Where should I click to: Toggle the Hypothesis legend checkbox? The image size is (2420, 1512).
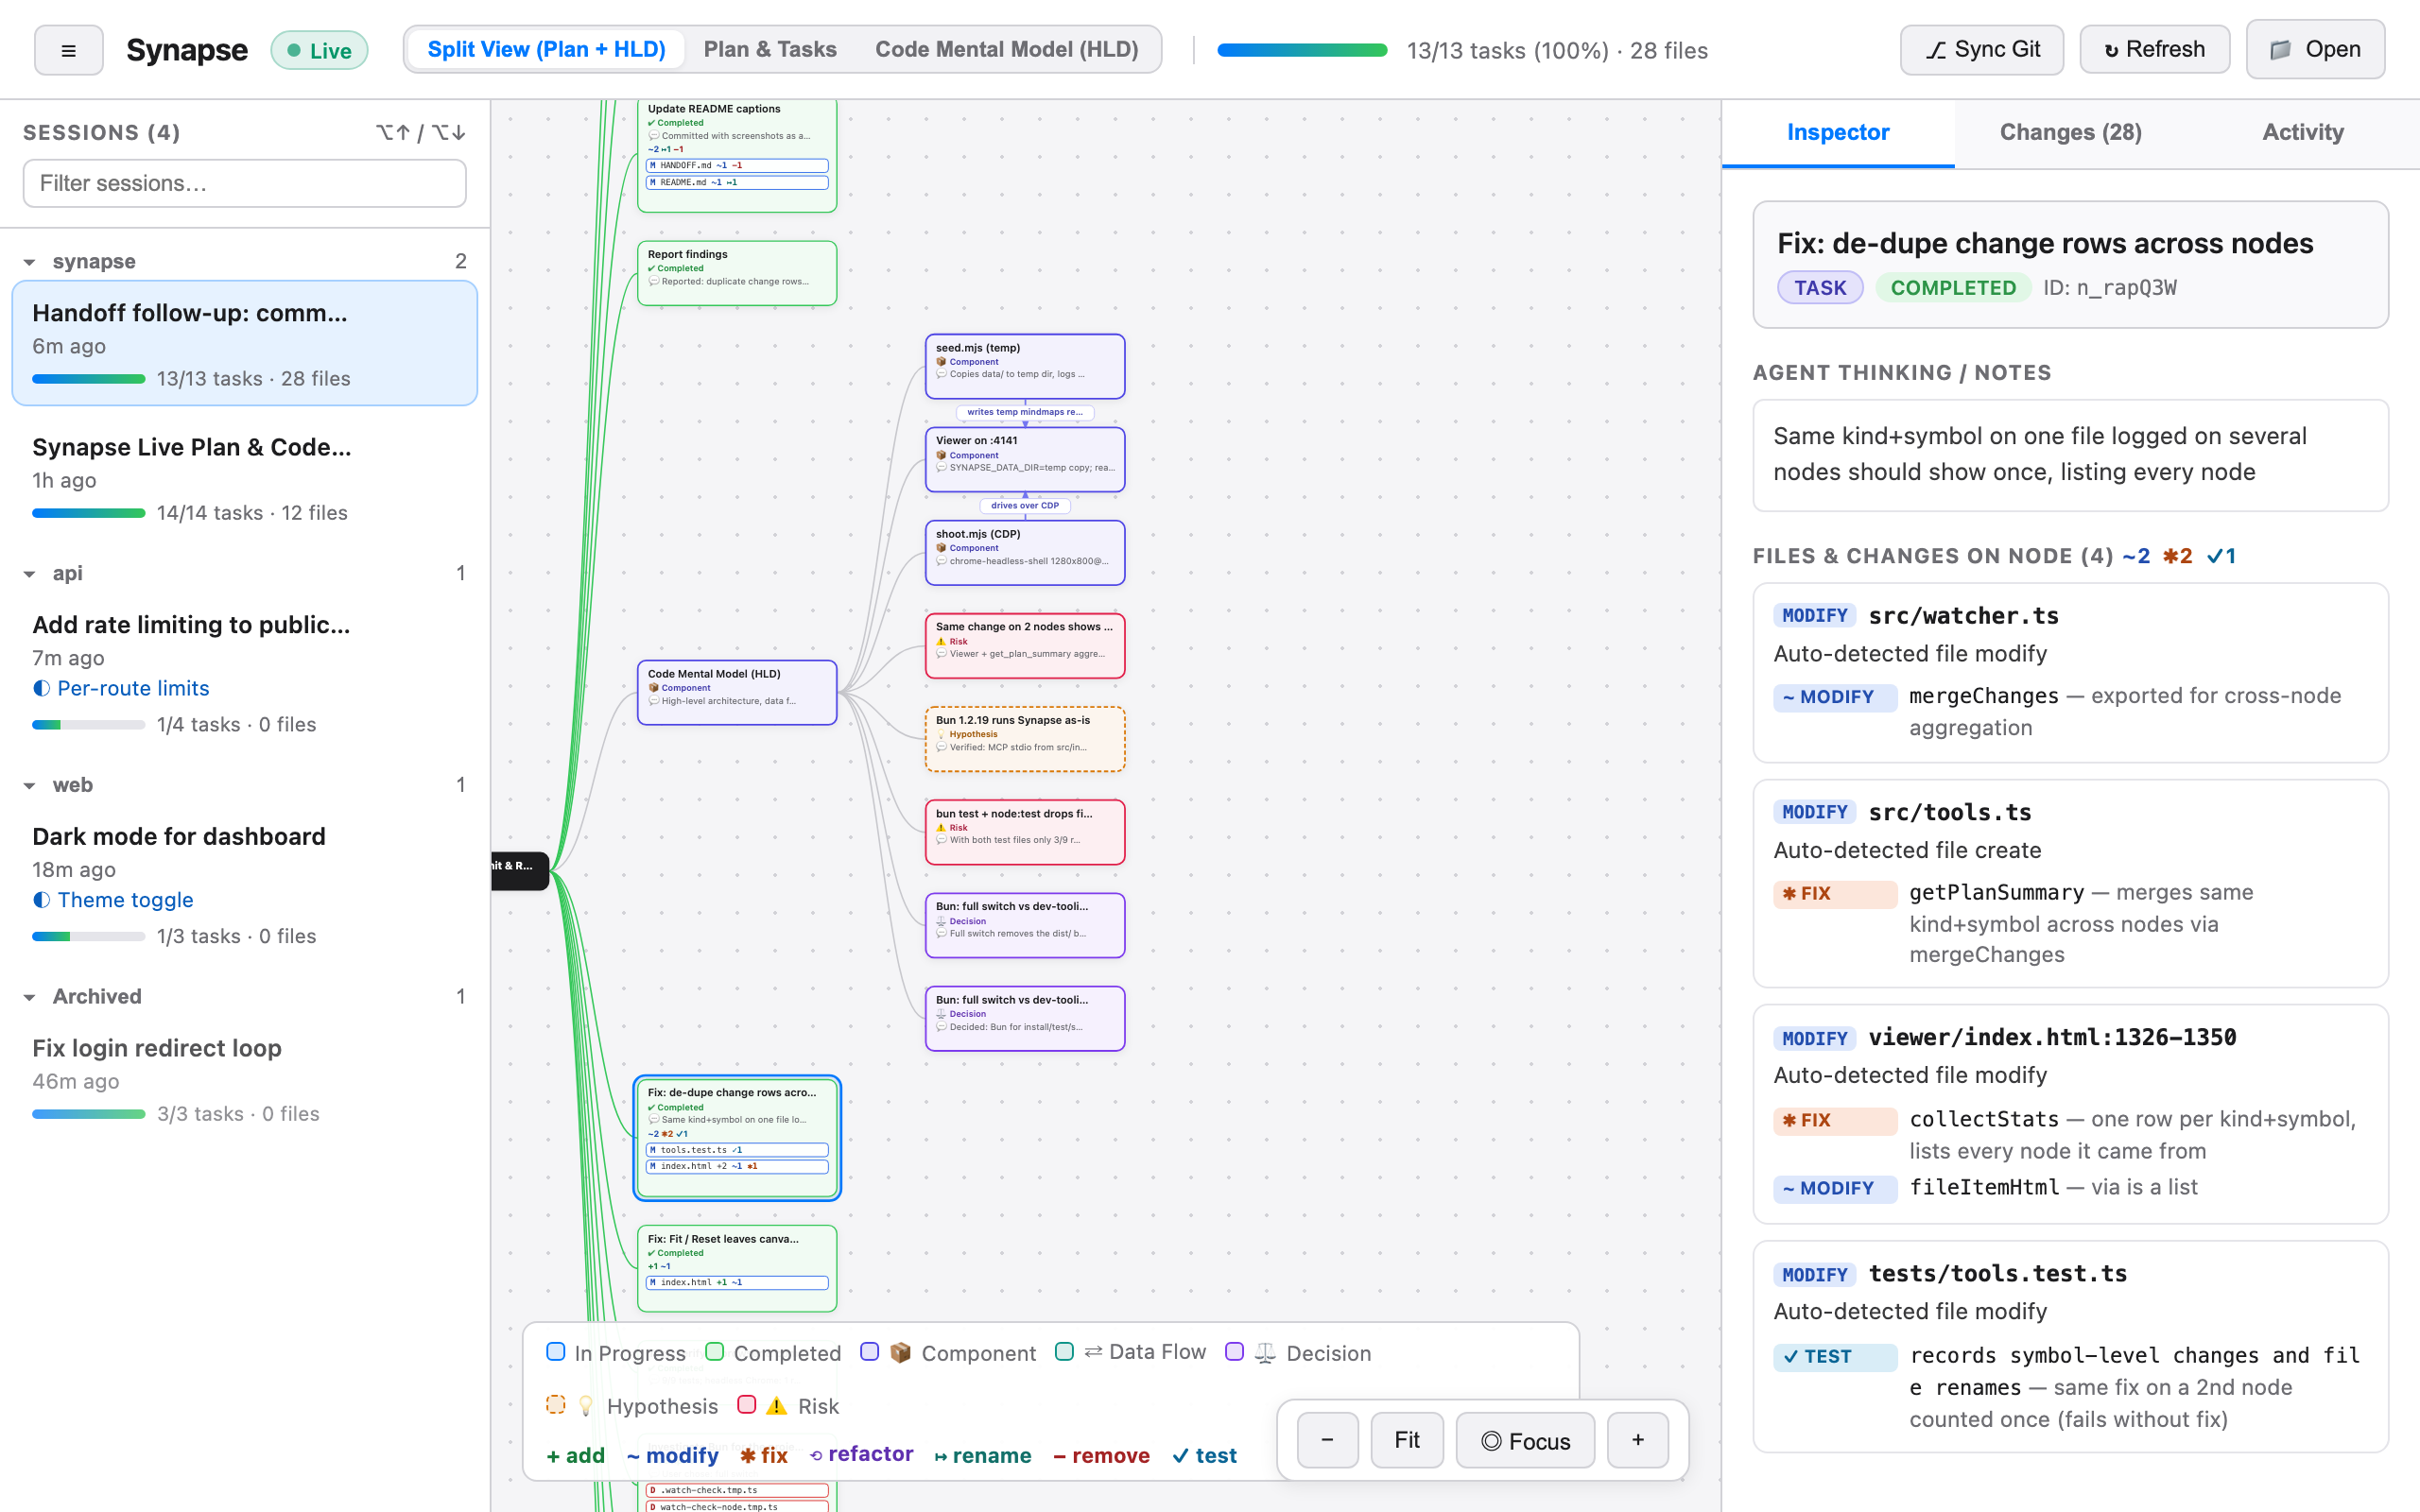pyautogui.click(x=556, y=1405)
